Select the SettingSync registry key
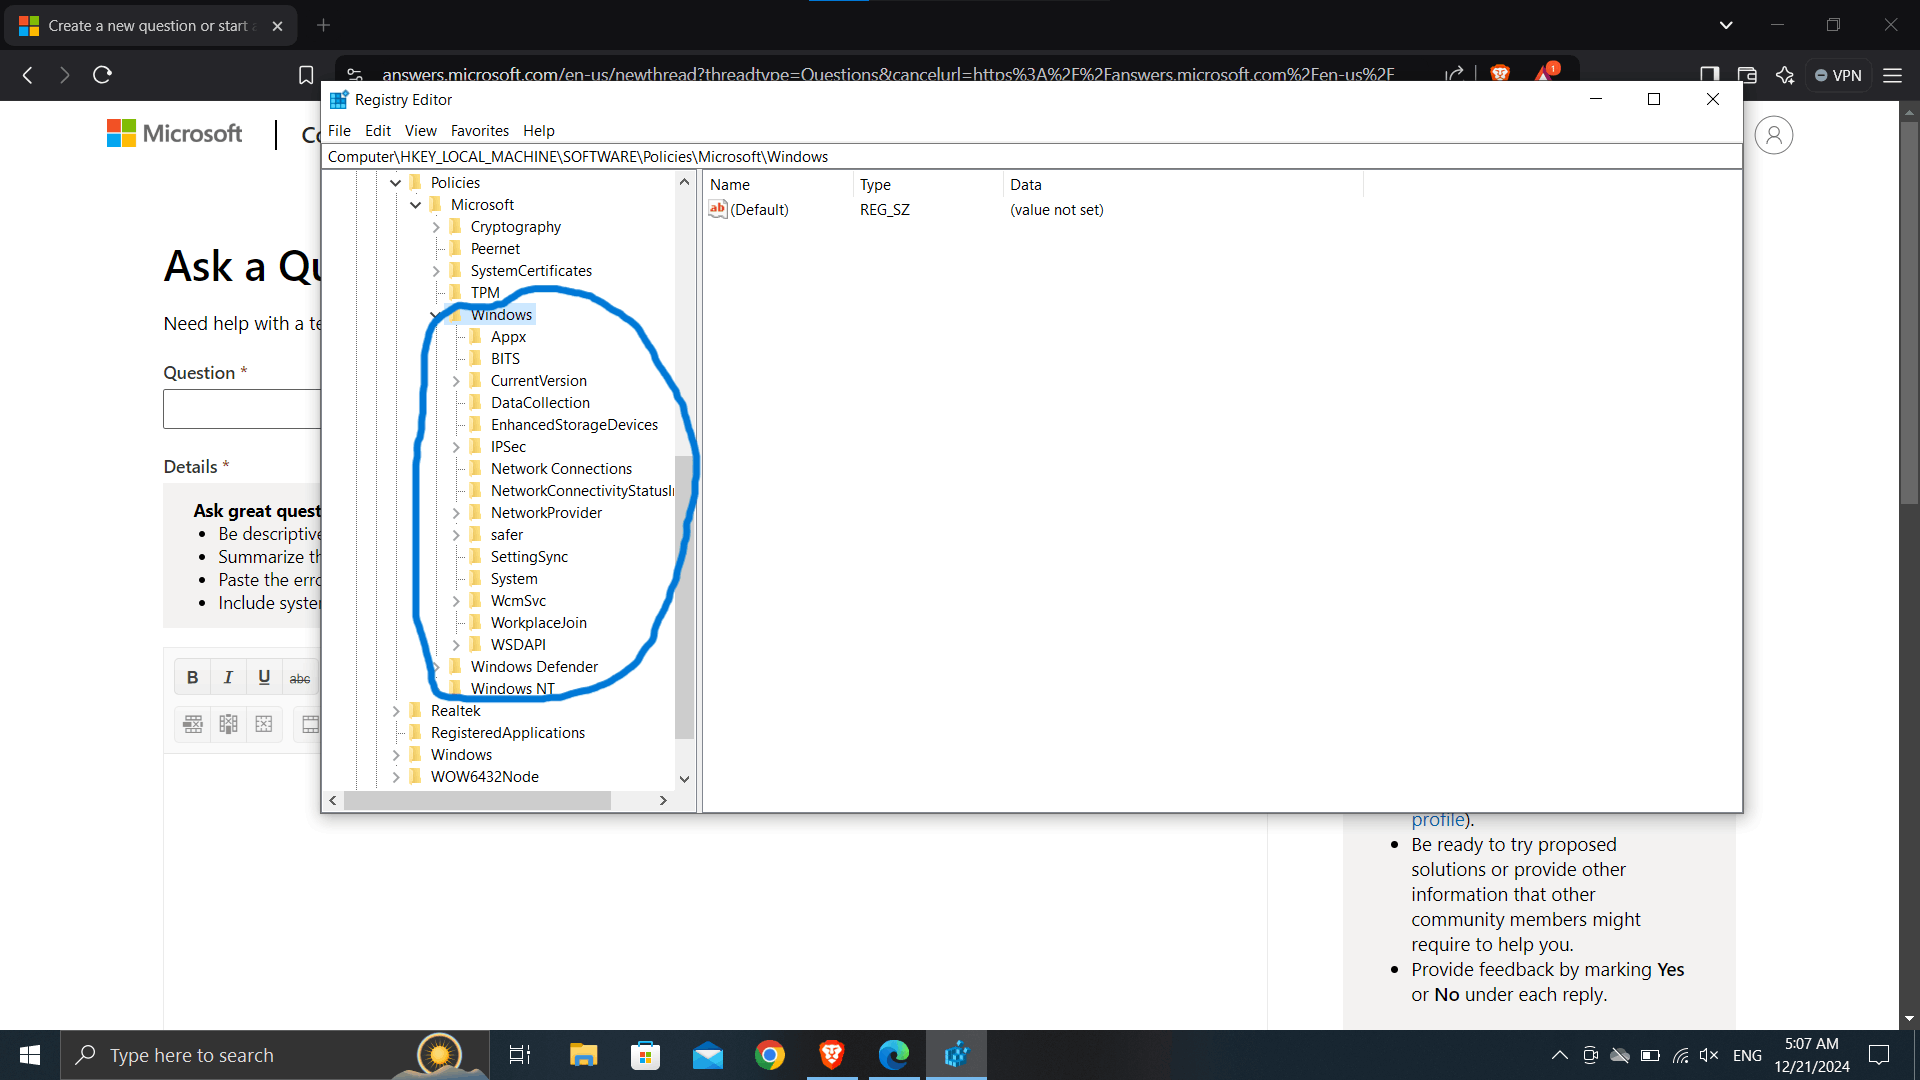 (x=529, y=557)
